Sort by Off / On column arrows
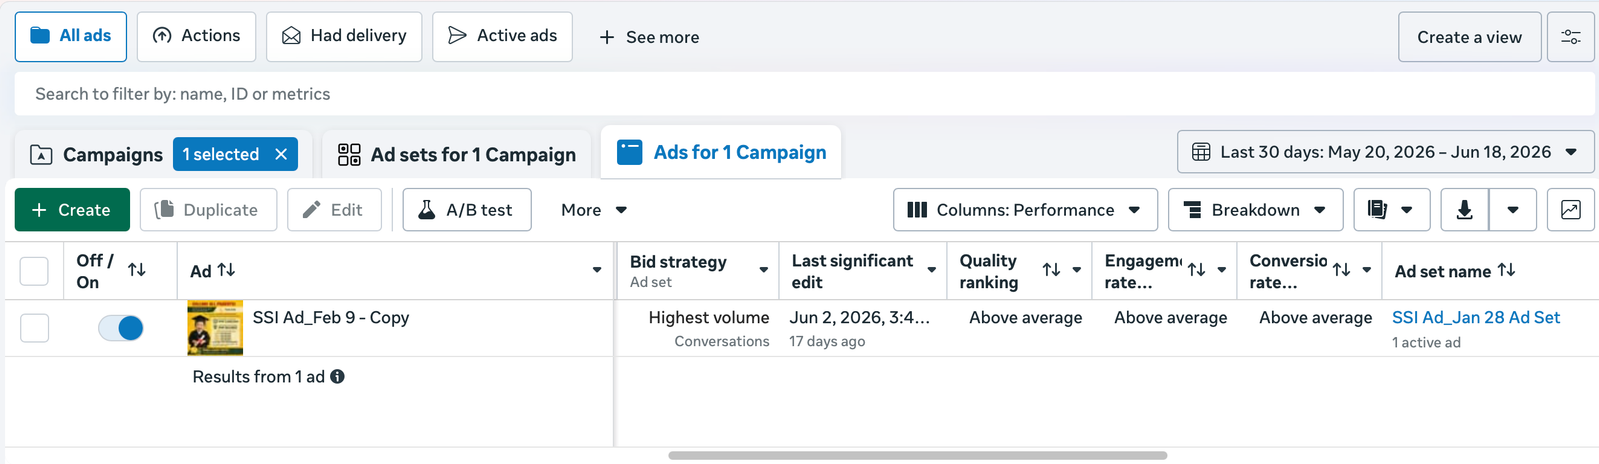Viewport: 1599px width, 464px height. (x=137, y=270)
